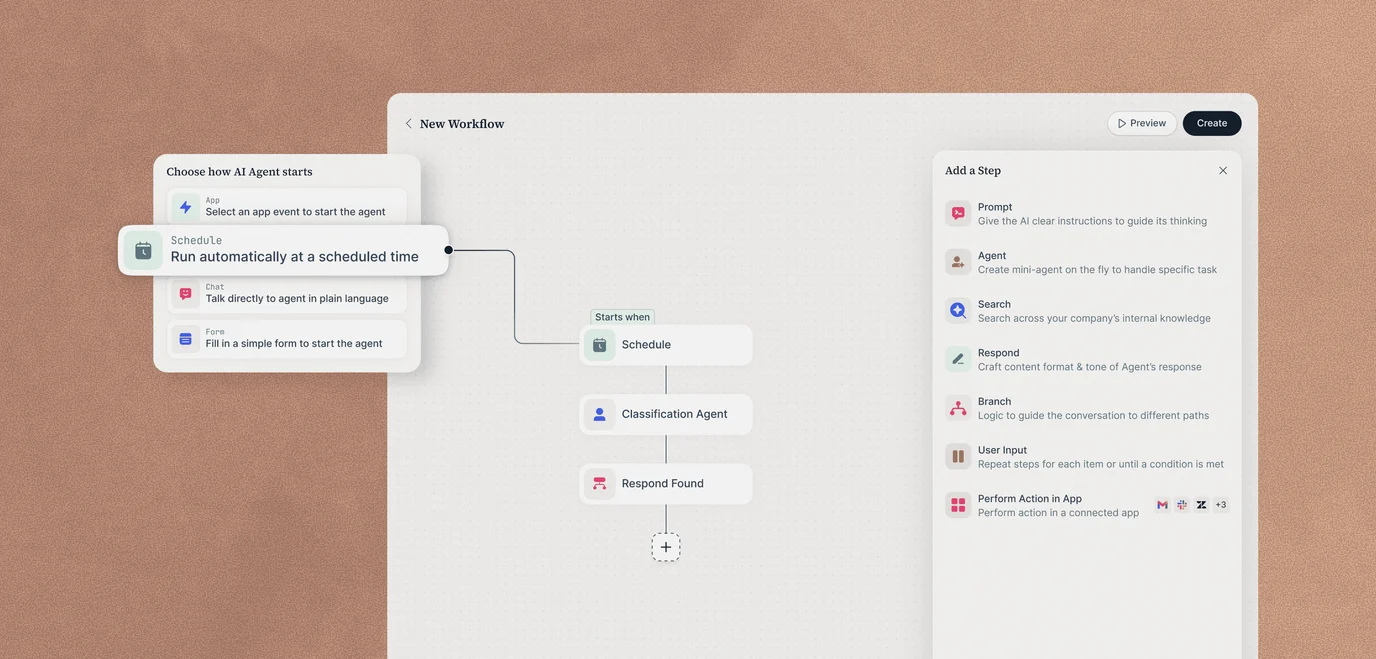Select the Respond Found node label
The height and width of the screenshot is (659, 1376).
(x=662, y=484)
